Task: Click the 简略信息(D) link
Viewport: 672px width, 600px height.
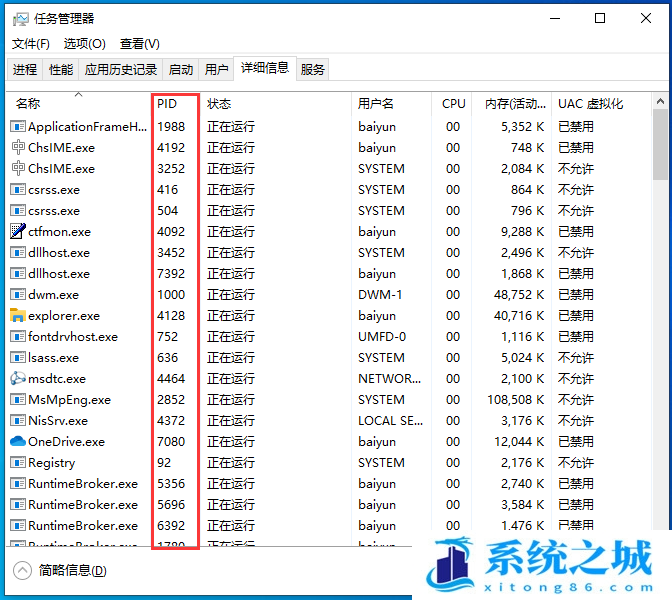Action: [x=72, y=570]
